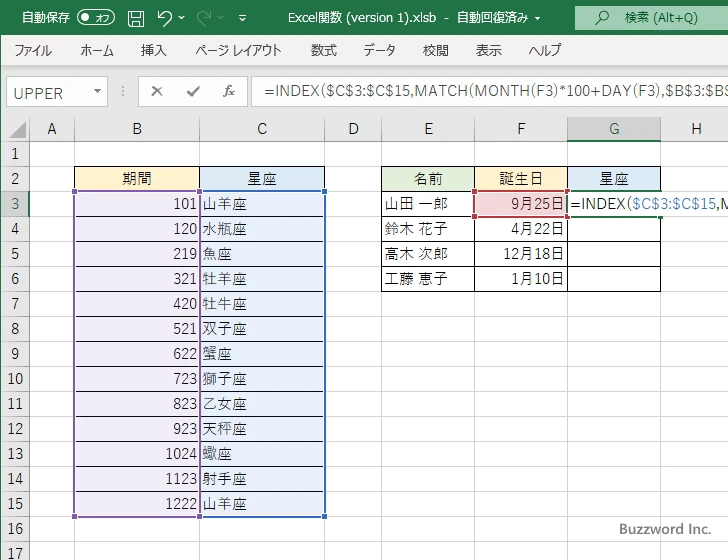Select column A header

click(52, 129)
